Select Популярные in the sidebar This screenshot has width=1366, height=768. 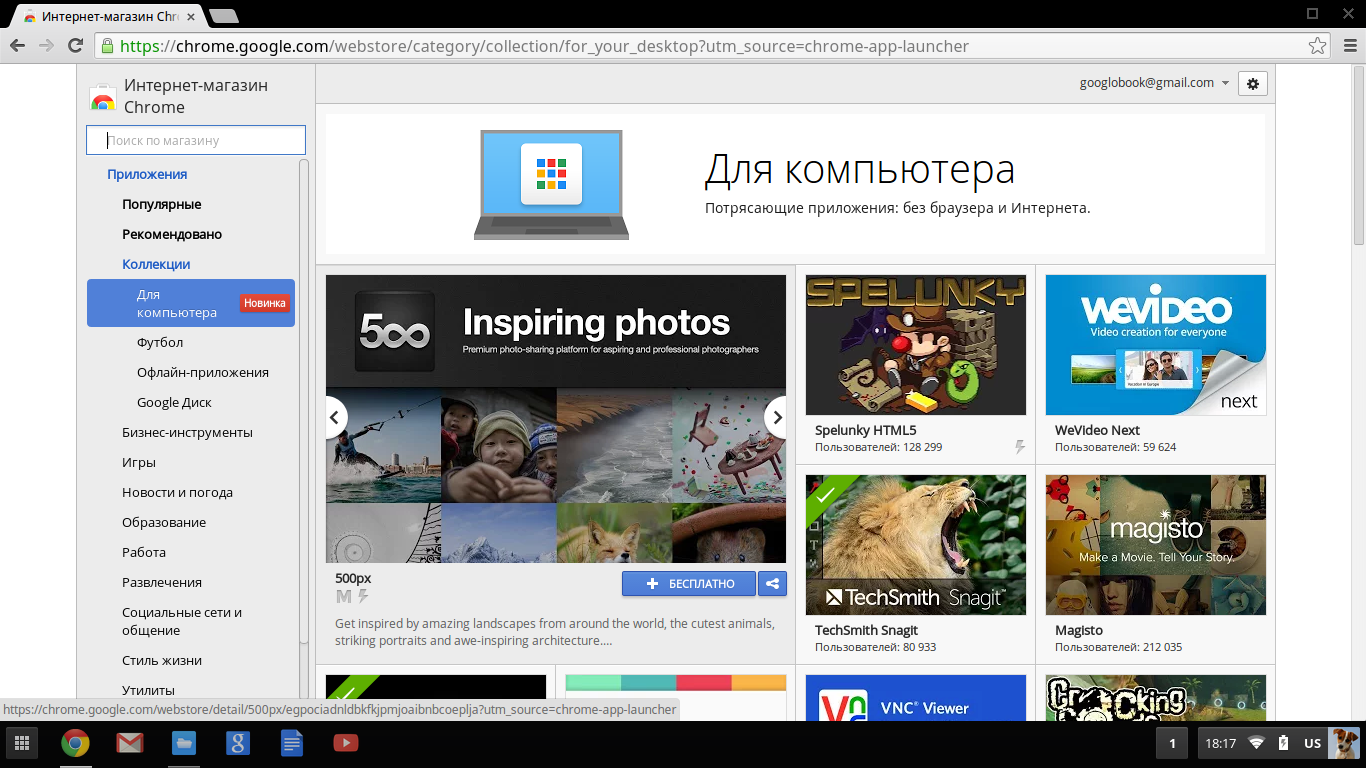[x=162, y=204]
